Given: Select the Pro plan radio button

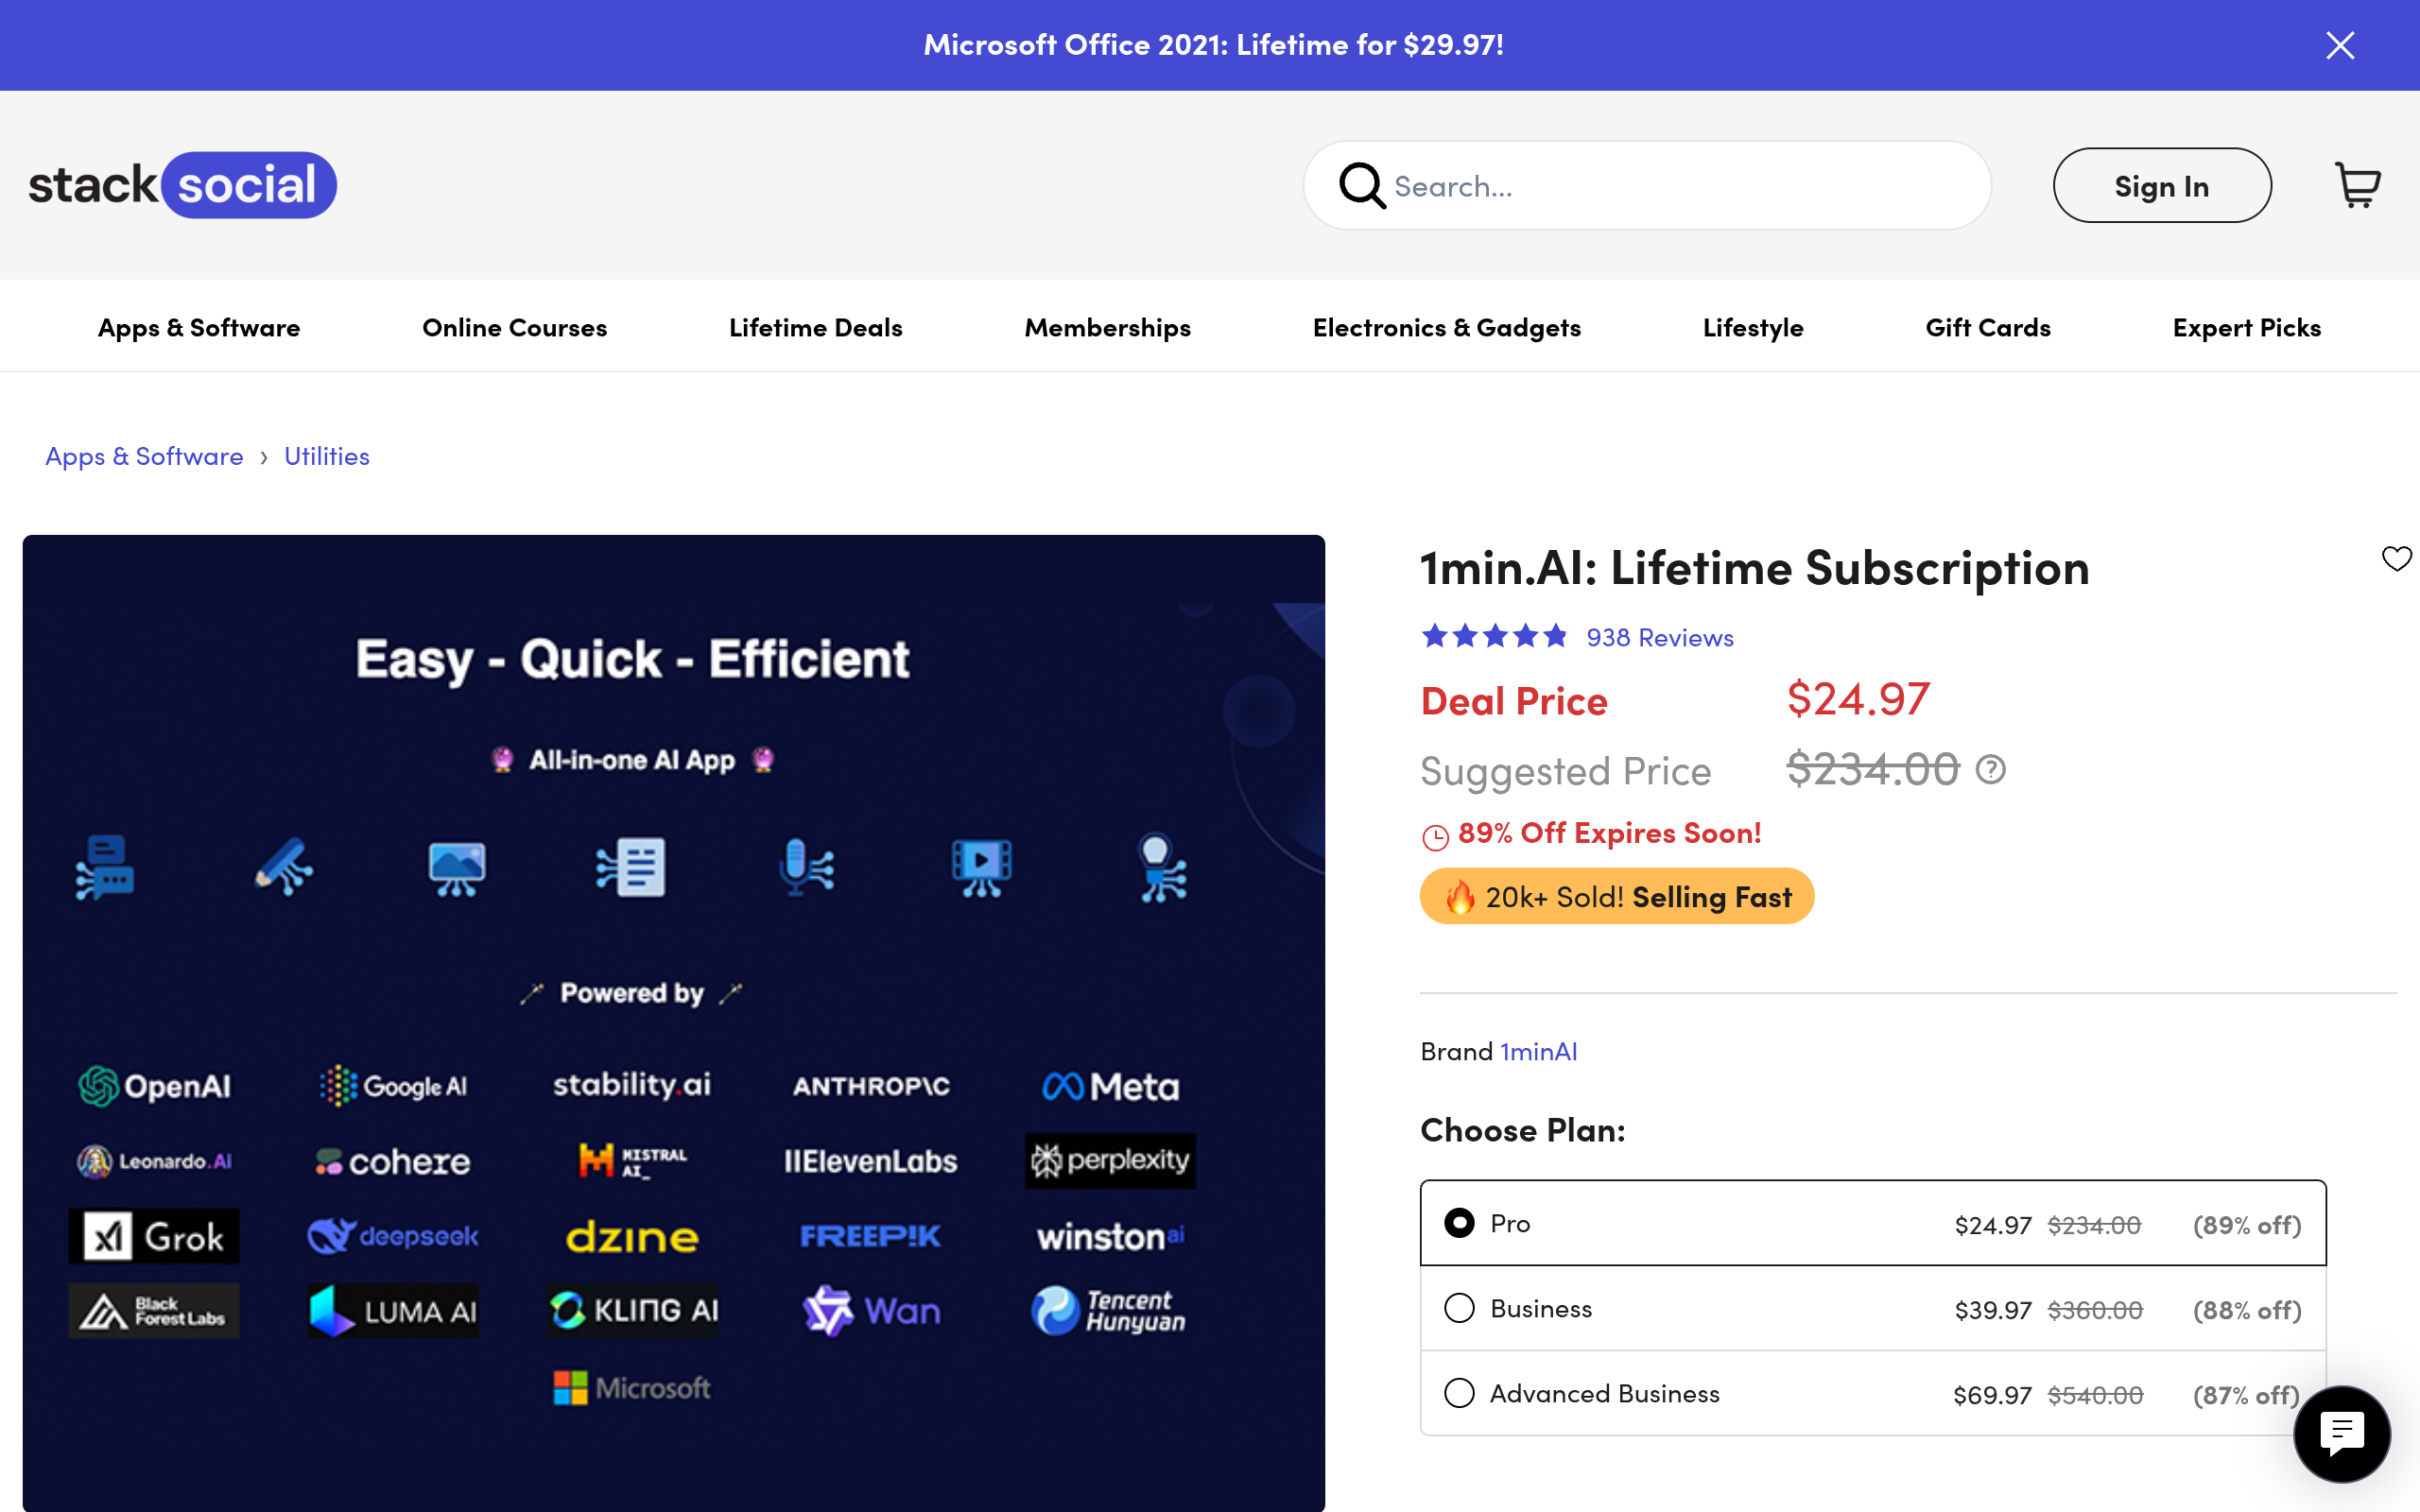Looking at the screenshot, I should point(1459,1223).
